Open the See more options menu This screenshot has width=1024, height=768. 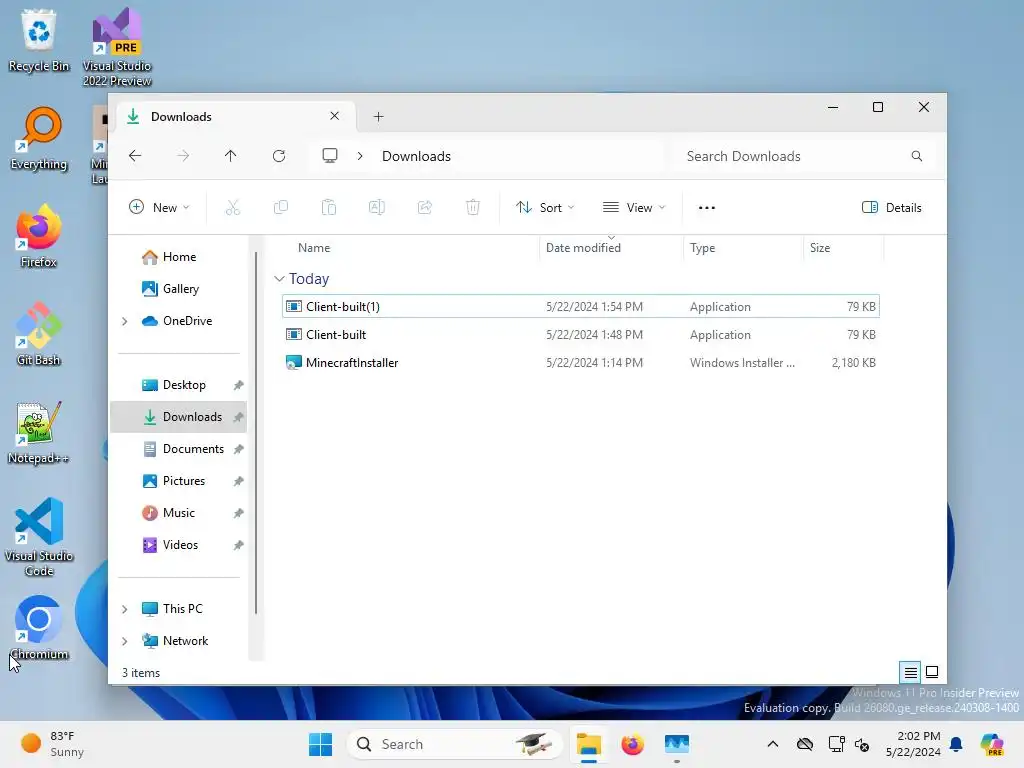point(707,208)
